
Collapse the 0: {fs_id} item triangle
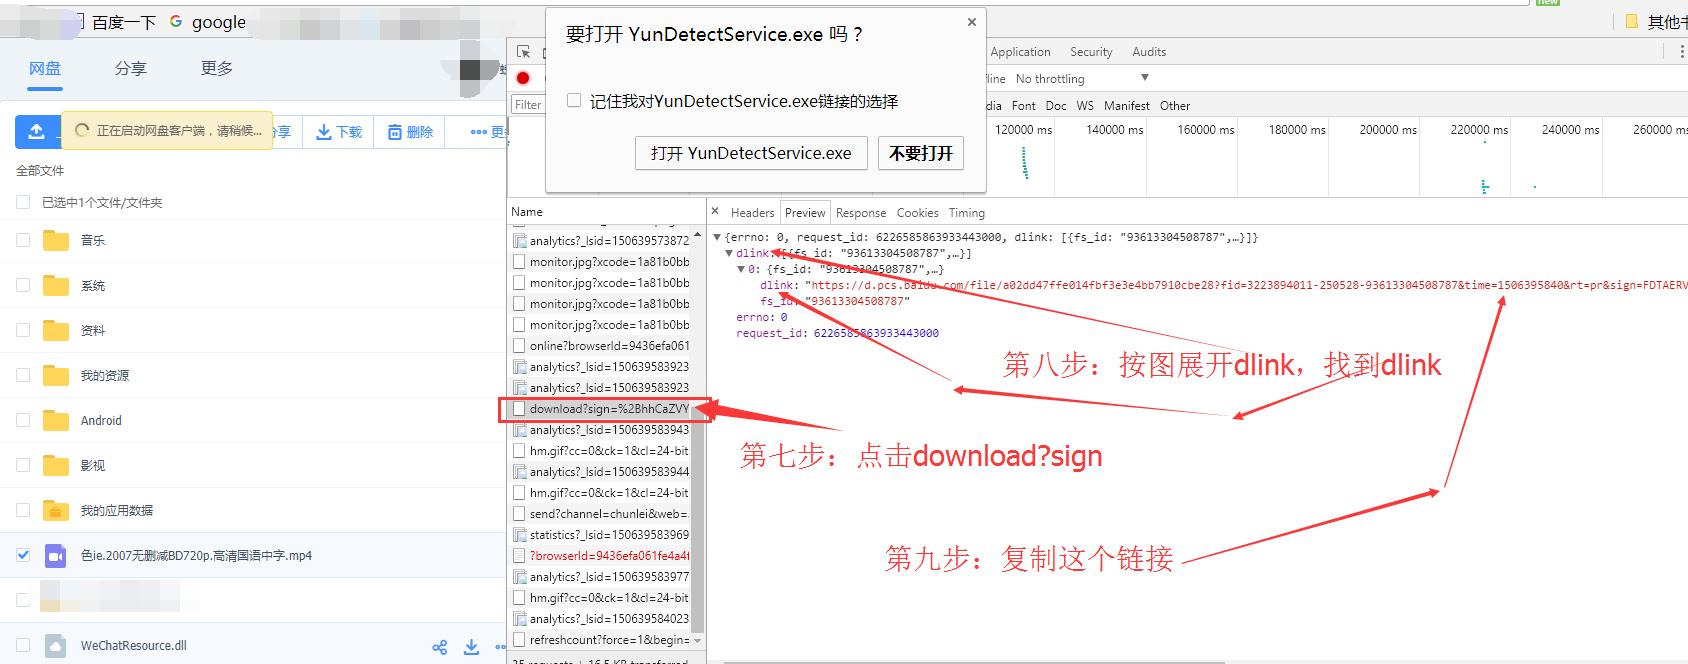[741, 269]
